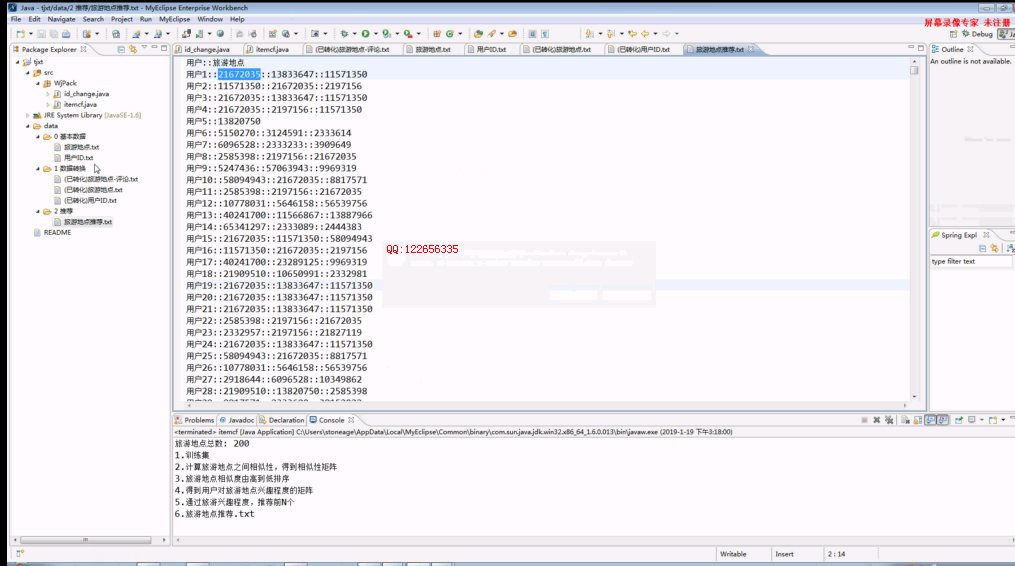Screen dimensions: 1015x566
Task: Open the Problems tab in bottom panel
Action: coord(195,420)
